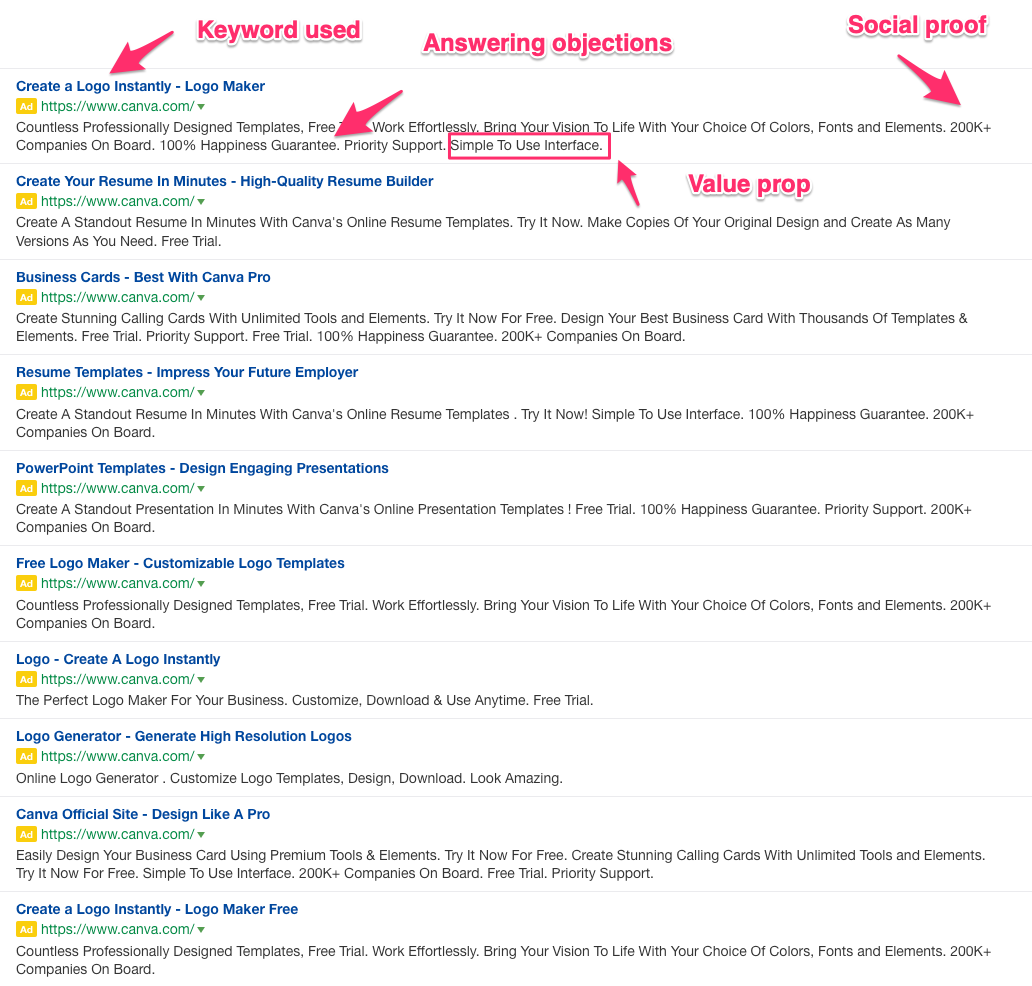Expand URL dropdown arrow under 'PowerPoint Templates' ad
The width and height of the screenshot is (1032, 986).
(201, 489)
